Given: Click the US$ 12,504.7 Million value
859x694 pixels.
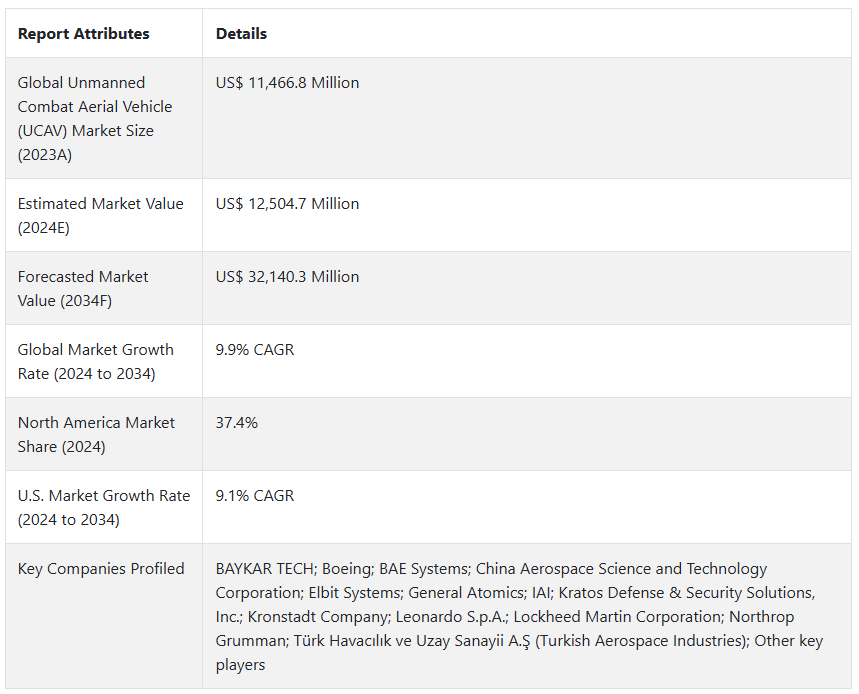Looking at the screenshot, I should click(x=287, y=204).
